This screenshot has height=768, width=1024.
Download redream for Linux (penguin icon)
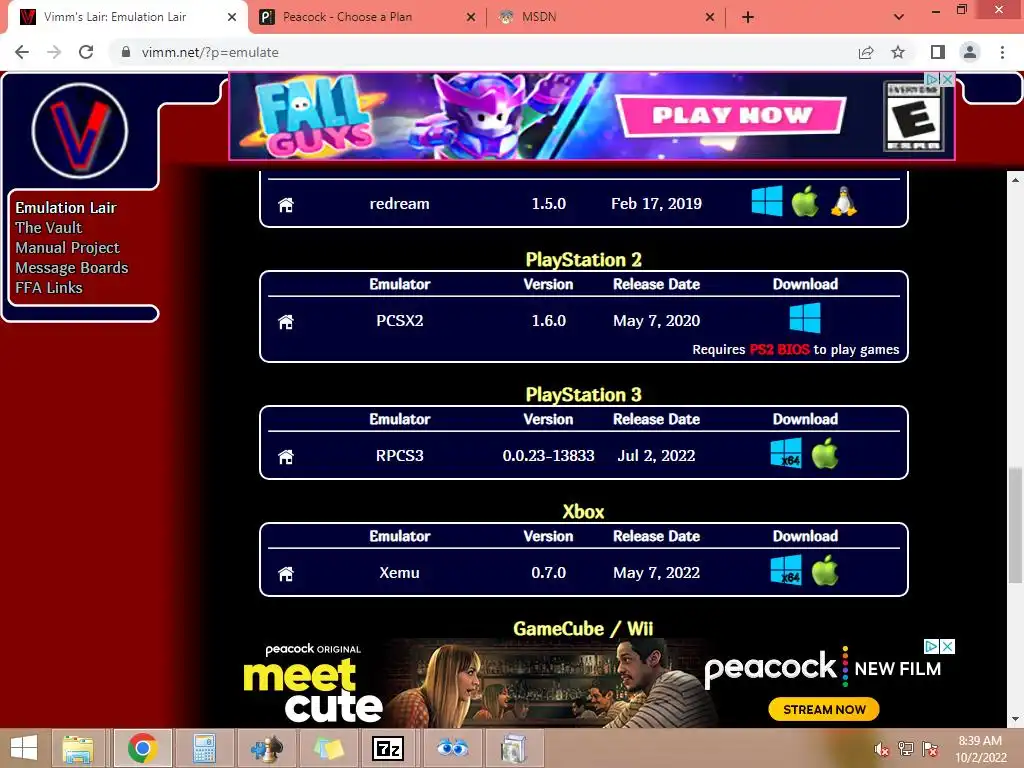click(x=843, y=200)
